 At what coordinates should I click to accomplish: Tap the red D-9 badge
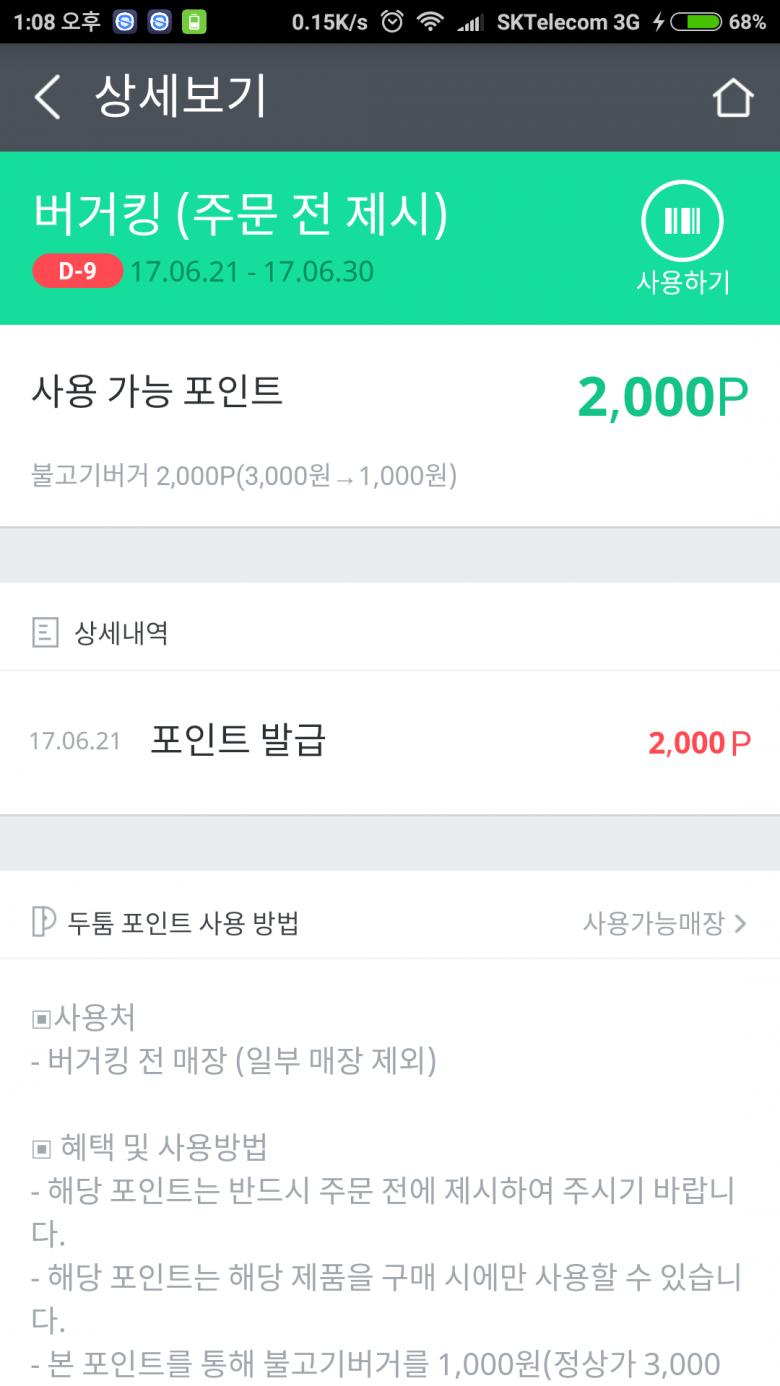(77, 271)
